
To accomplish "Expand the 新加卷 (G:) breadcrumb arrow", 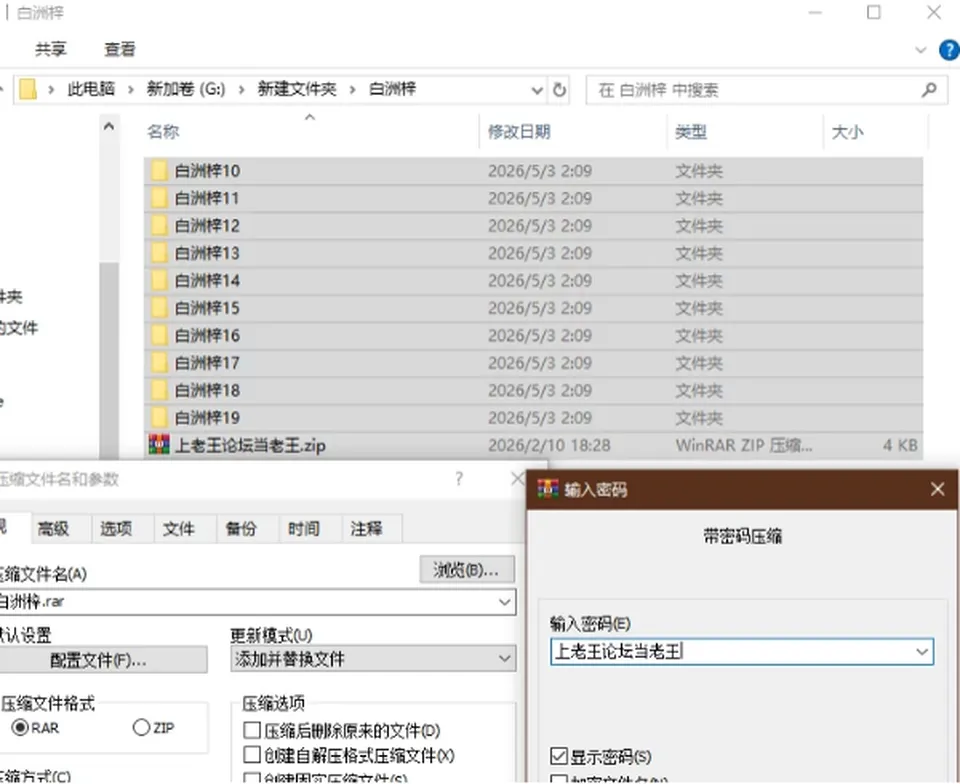I will 241,90.
